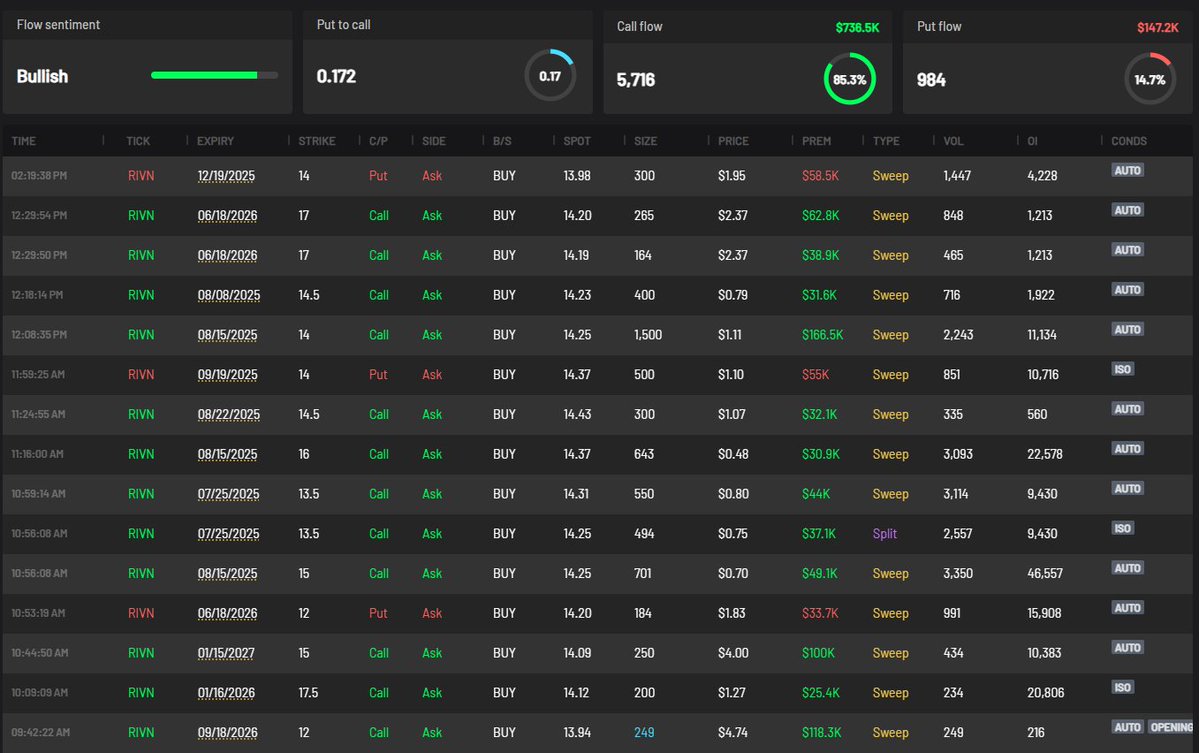
Task: Open expiry 09/19/2025 link
Action: pos(227,375)
